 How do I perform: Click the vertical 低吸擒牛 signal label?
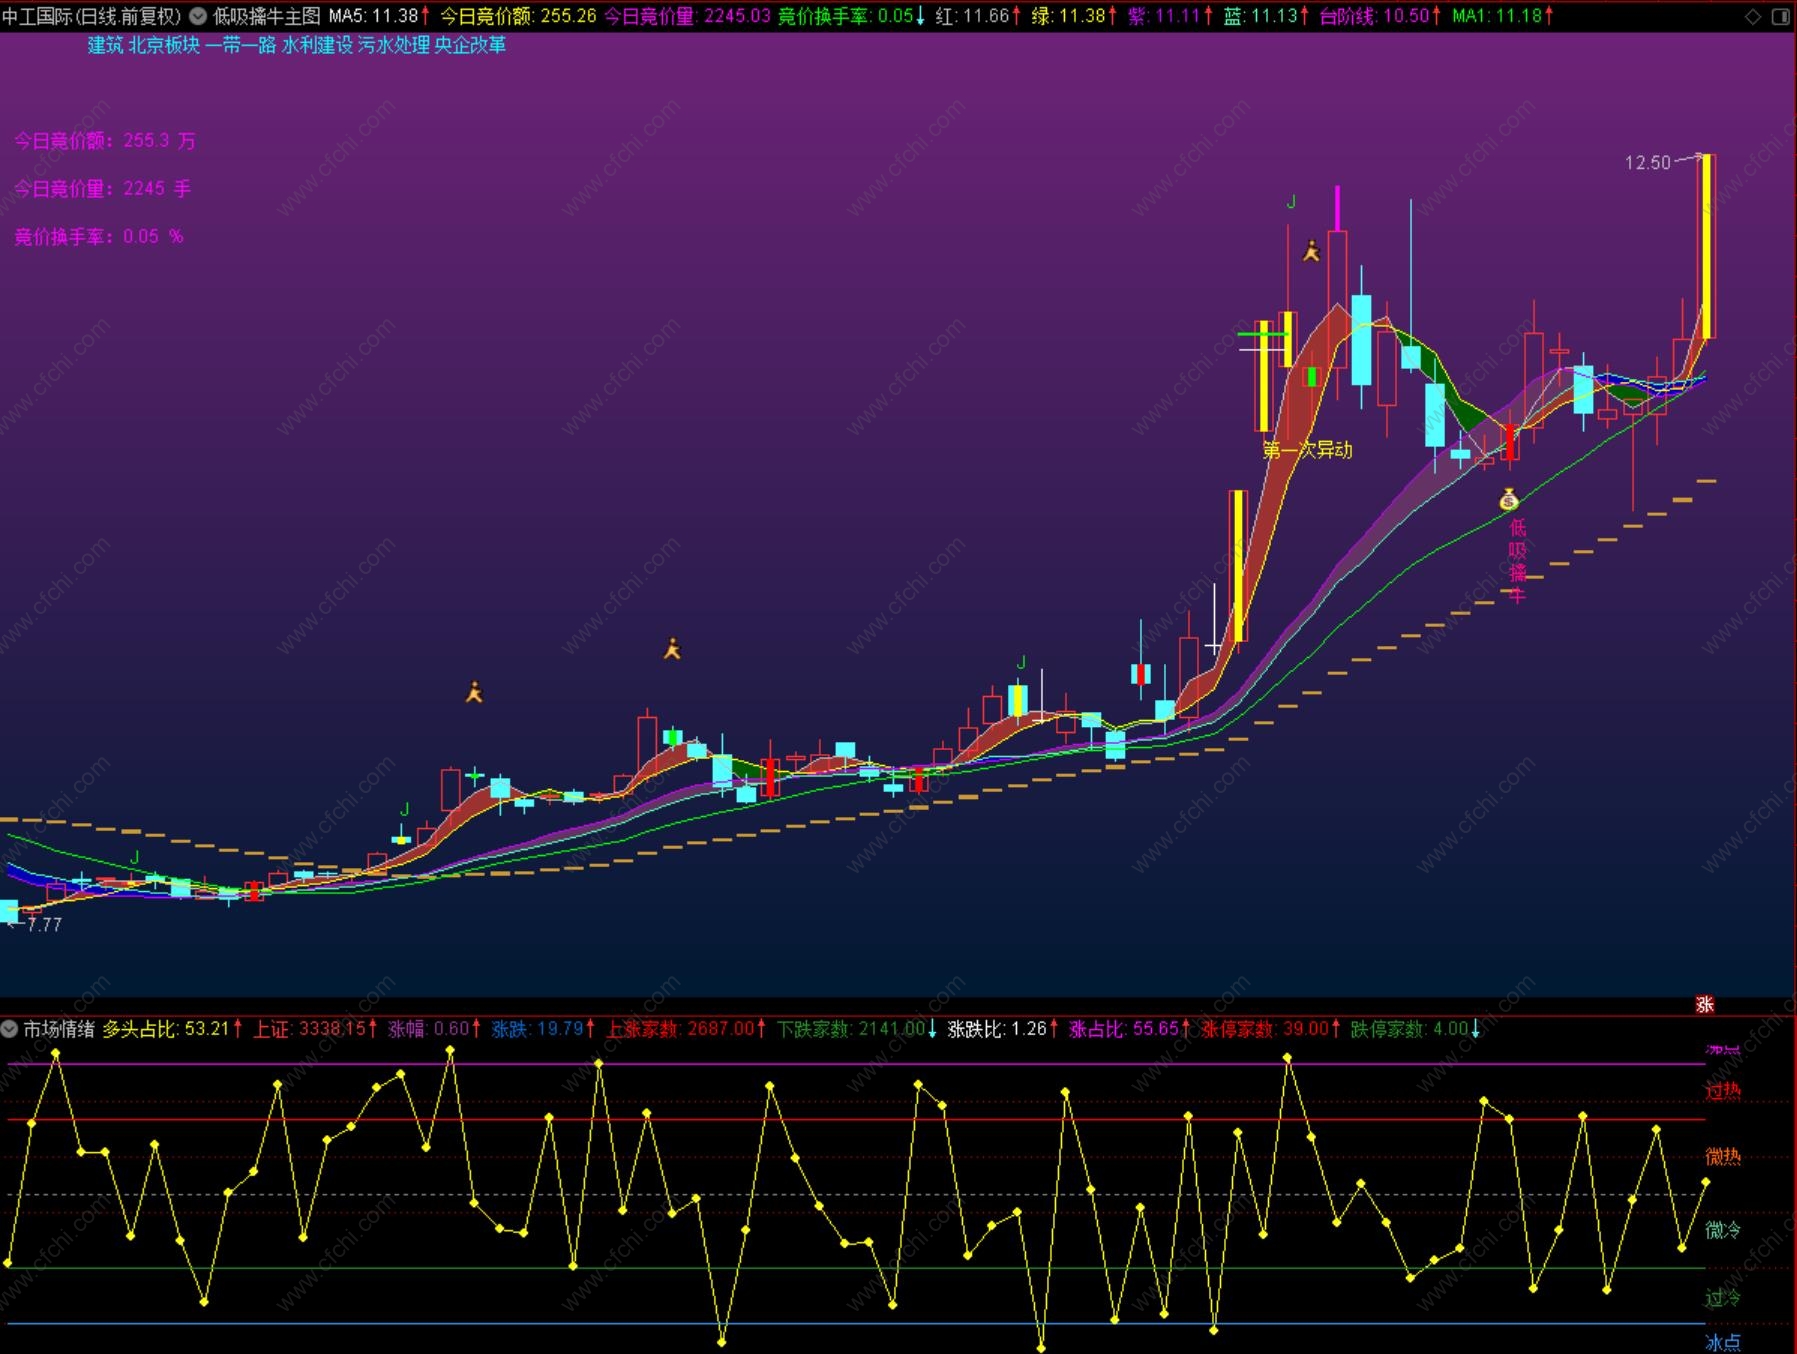point(1517,561)
